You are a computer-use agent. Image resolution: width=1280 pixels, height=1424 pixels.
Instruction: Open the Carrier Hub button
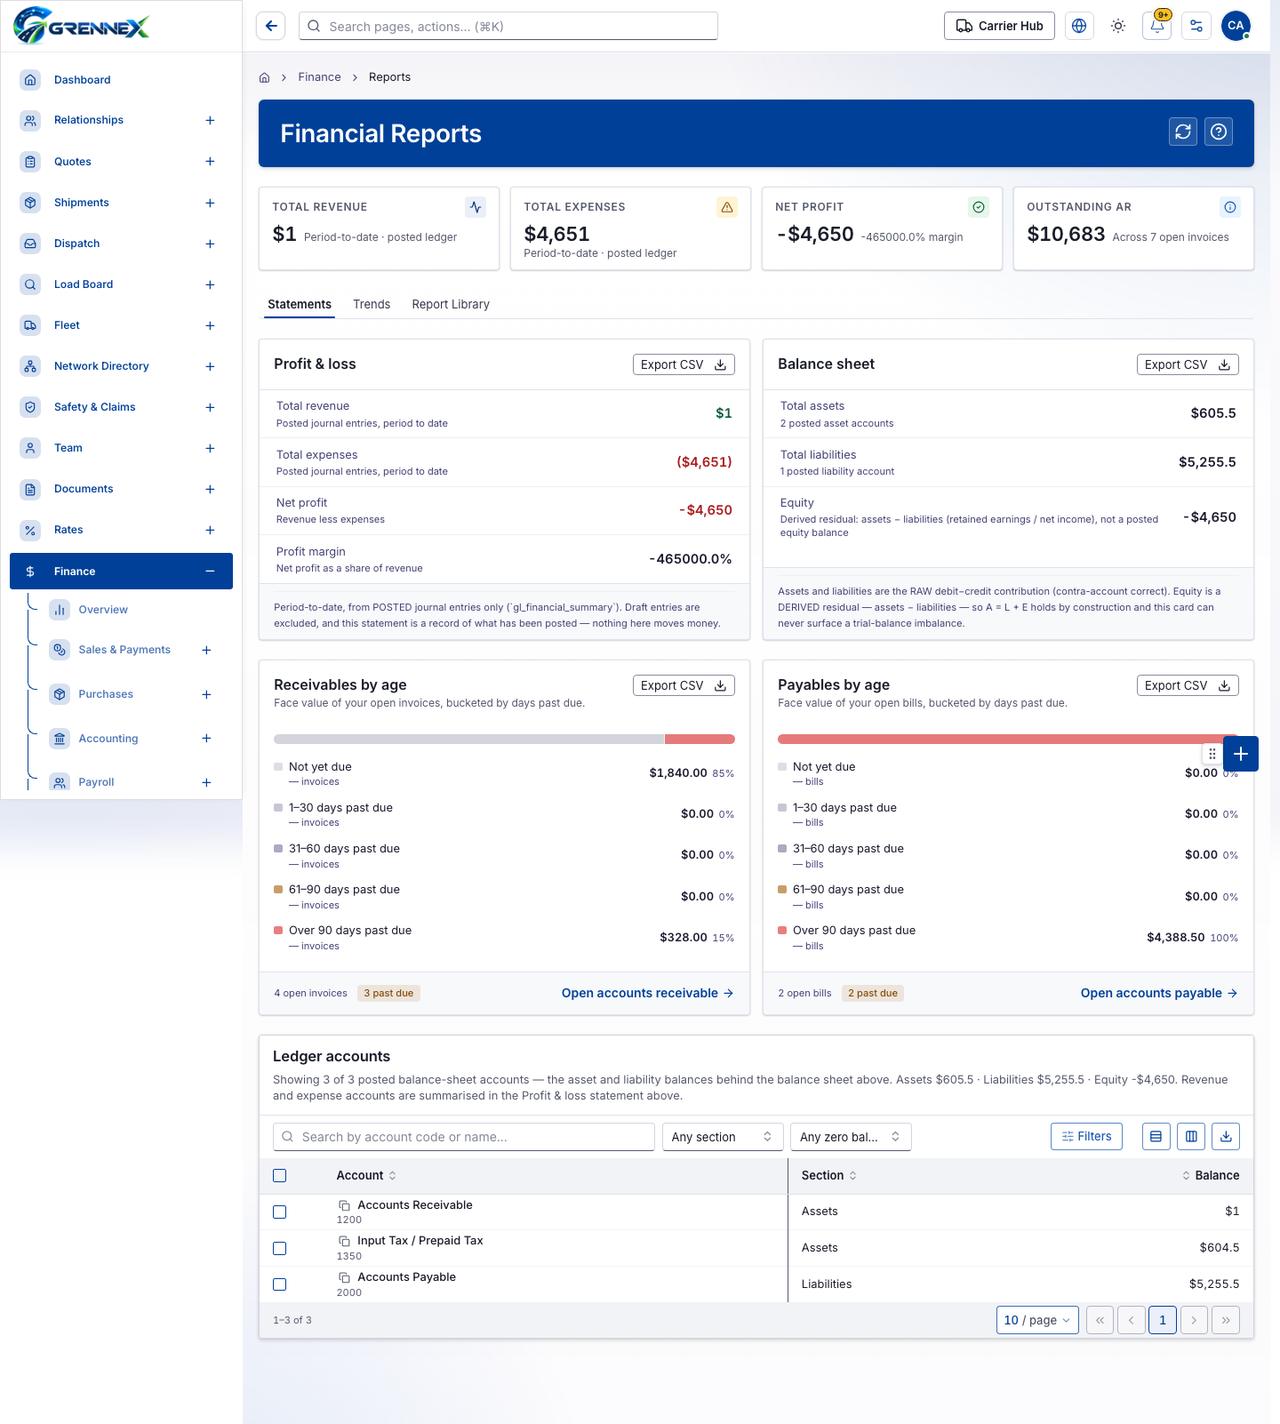click(1000, 26)
